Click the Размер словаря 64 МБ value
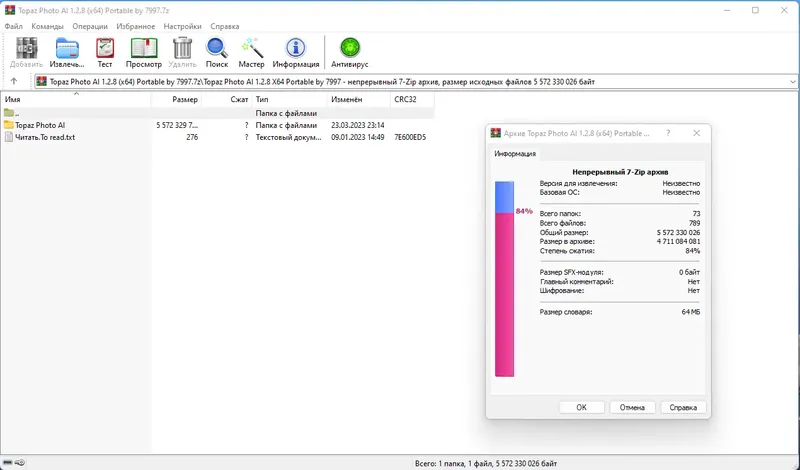The width and height of the screenshot is (800, 470). (x=690, y=312)
